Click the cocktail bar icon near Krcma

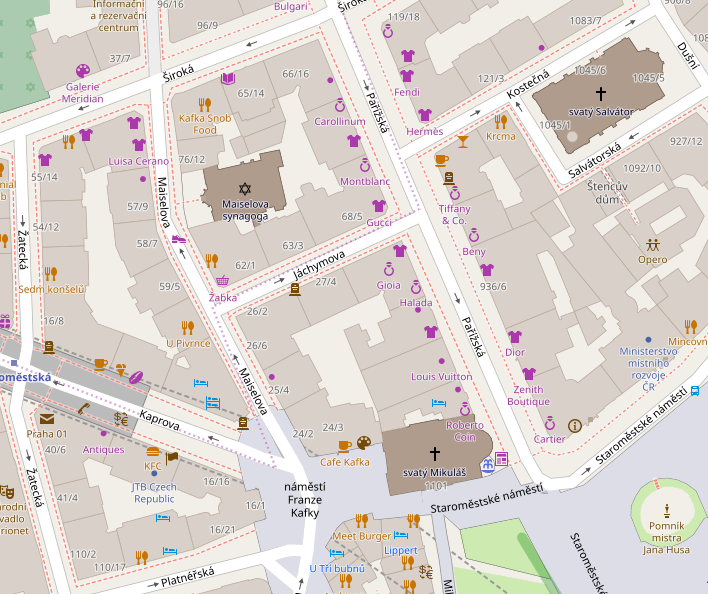tap(463, 142)
